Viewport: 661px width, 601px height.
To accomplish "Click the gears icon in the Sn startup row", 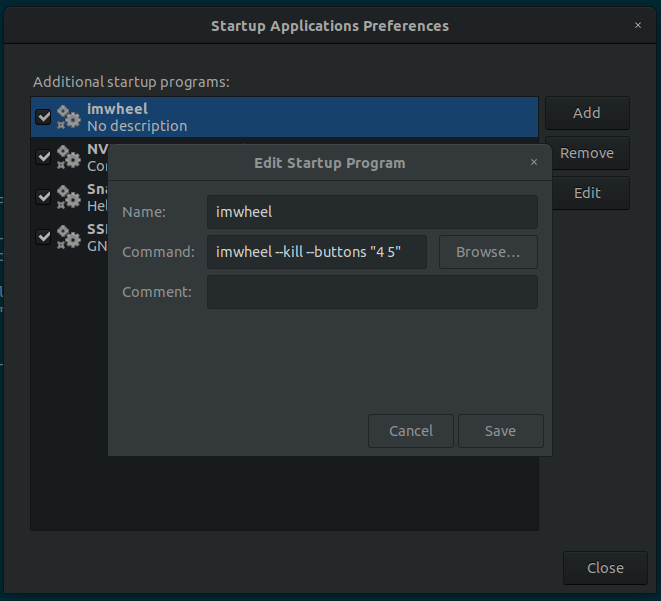I will tap(69, 197).
